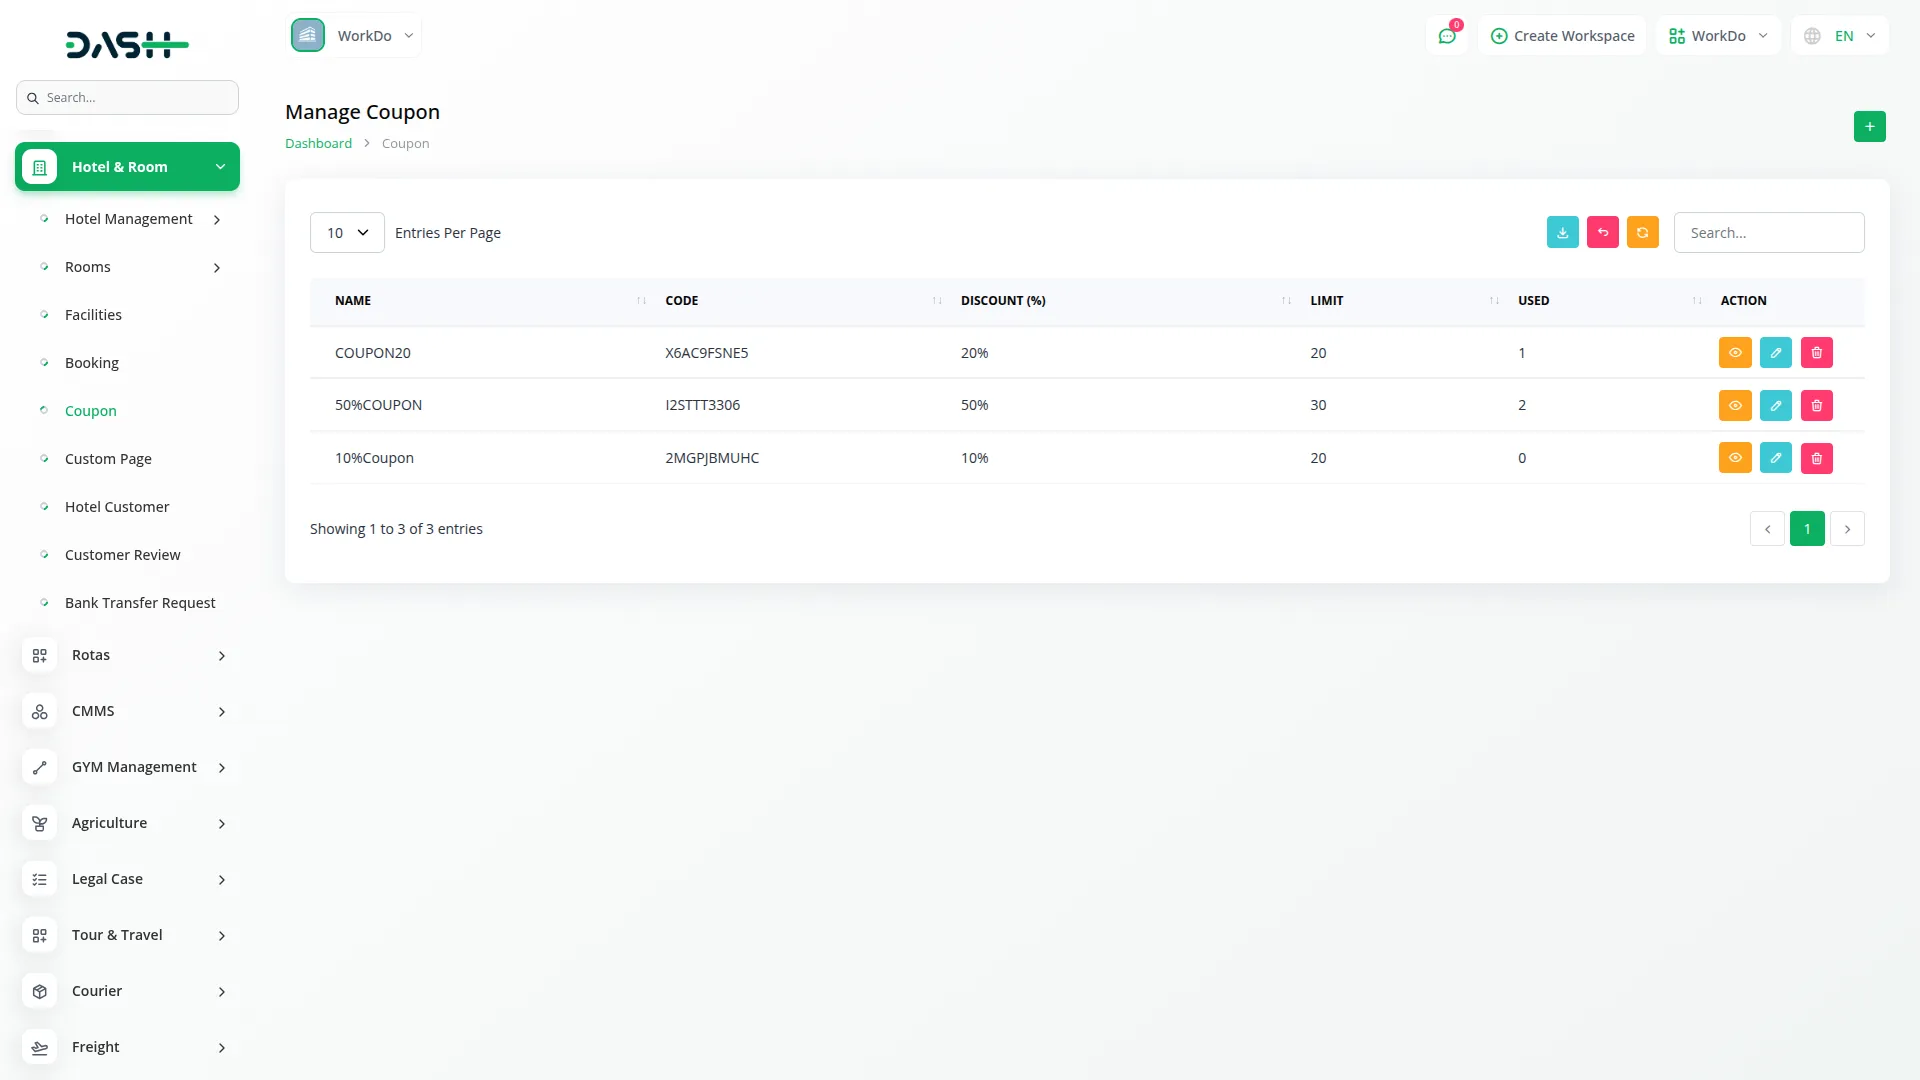This screenshot has width=1920, height=1080.
Task: Click the orange refresh icon in the toolbar
Action: tap(1642, 232)
